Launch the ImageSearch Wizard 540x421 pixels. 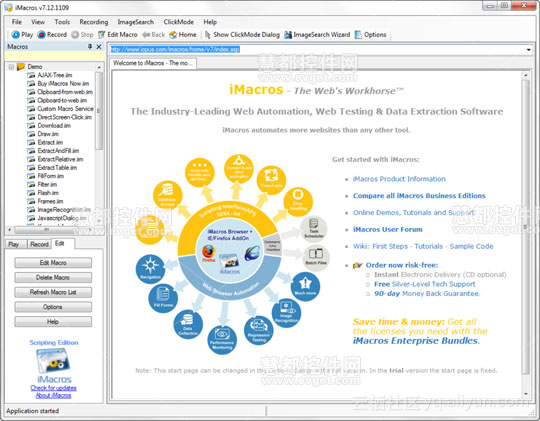317,34
